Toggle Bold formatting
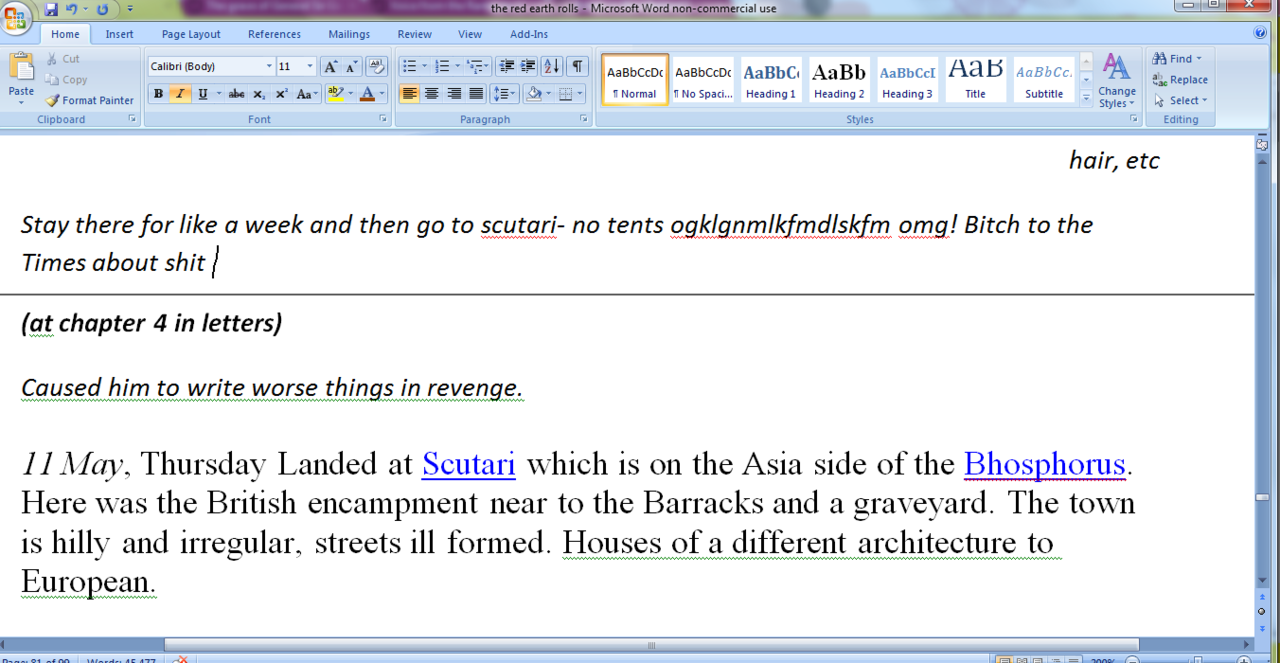The width and height of the screenshot is (1280, 663). pyautogui.click(x=158, y=94)
